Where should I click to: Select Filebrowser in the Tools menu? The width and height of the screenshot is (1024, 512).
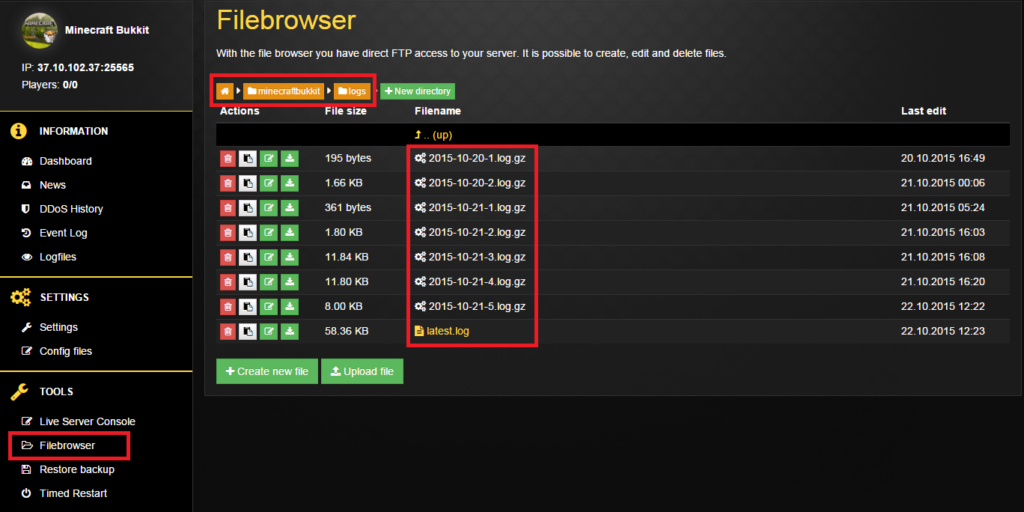67,446
